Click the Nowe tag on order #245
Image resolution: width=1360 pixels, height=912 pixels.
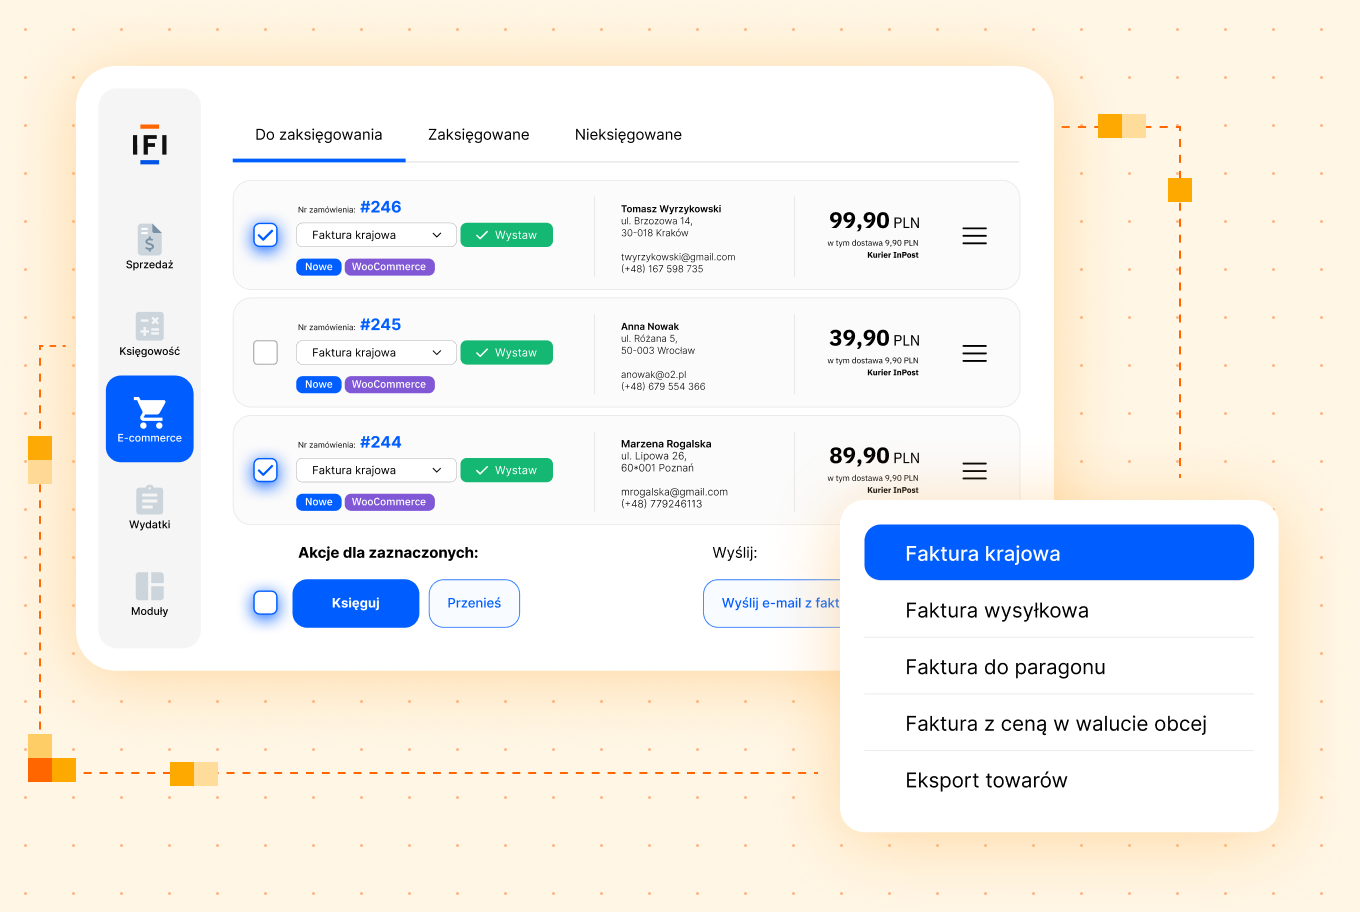point(319,384)
